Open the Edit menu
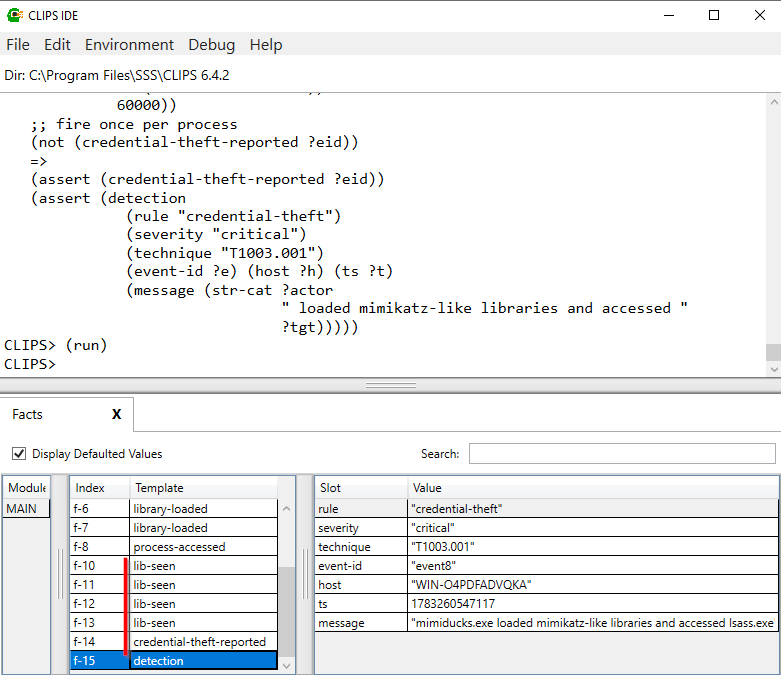 pos(57,45)
